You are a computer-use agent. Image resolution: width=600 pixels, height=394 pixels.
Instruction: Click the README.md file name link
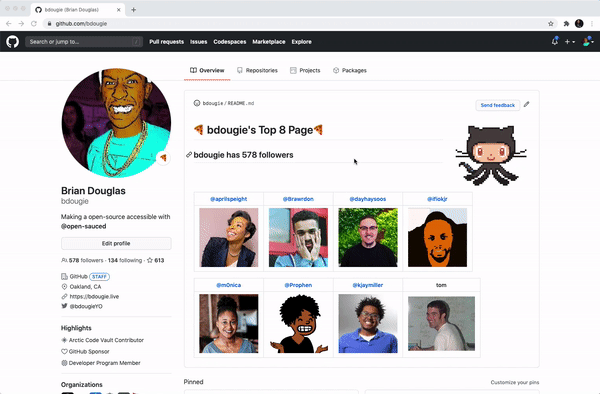pyautogui.click(x=241, y=103)
